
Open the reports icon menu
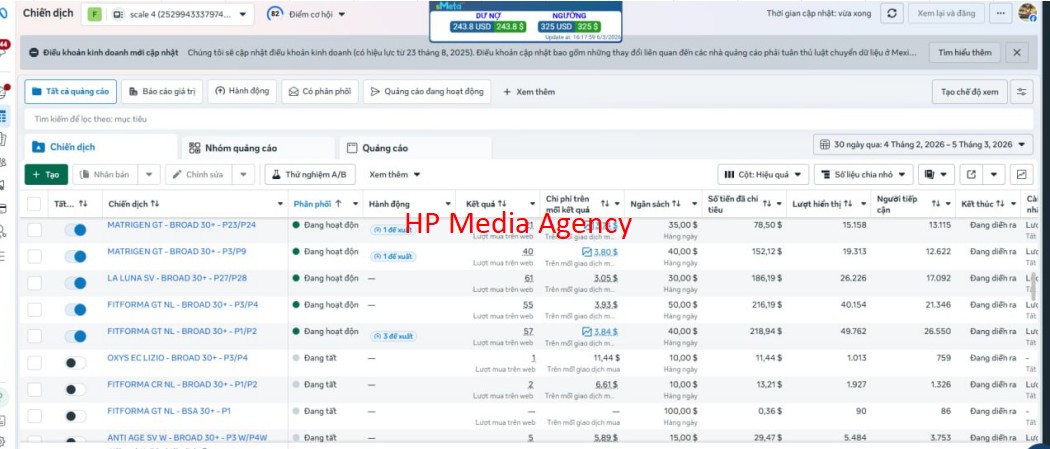coord(935,175)
